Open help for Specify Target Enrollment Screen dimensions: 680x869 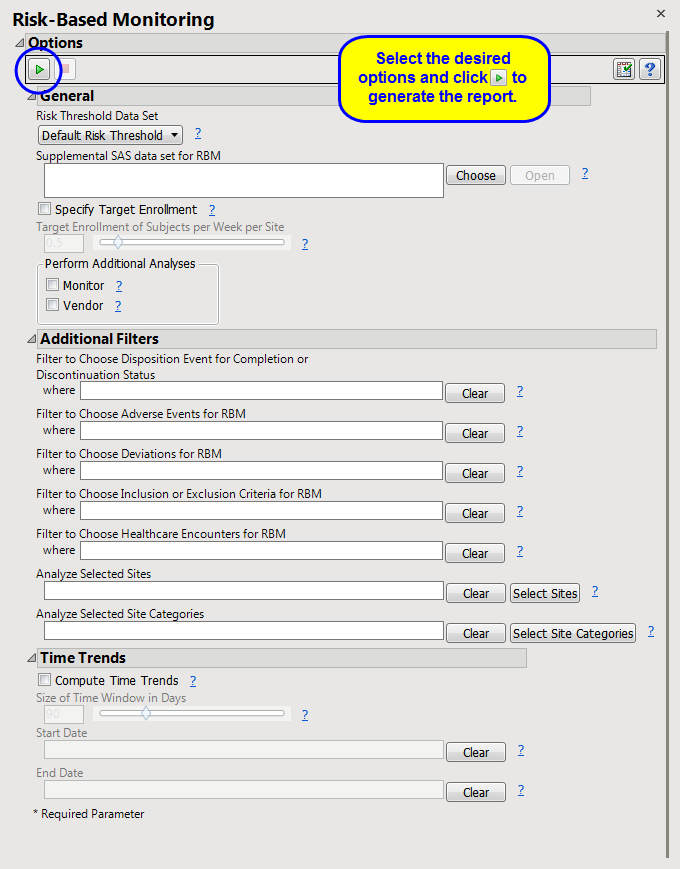212,209
